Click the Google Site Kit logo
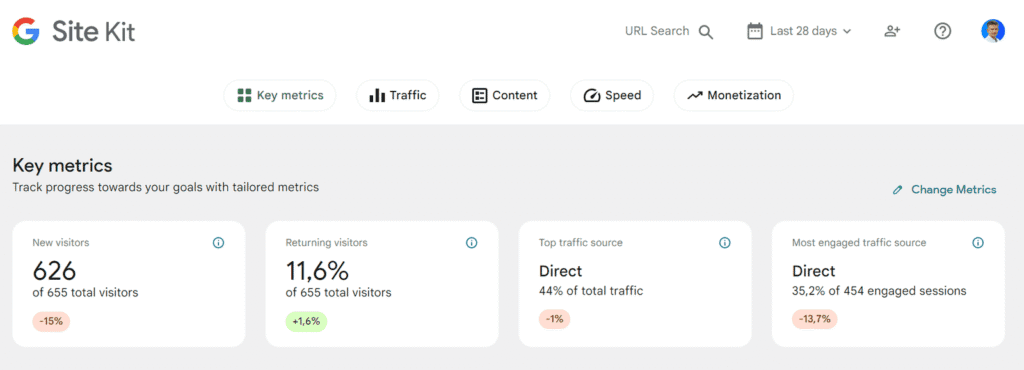1024x370 pixels. (74, 31)
